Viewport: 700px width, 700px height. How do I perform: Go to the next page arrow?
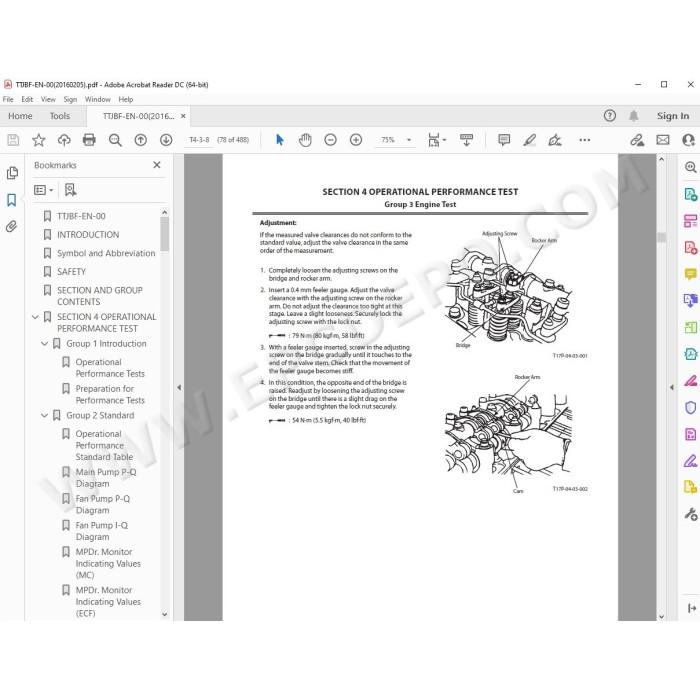[x=166, y=140]
